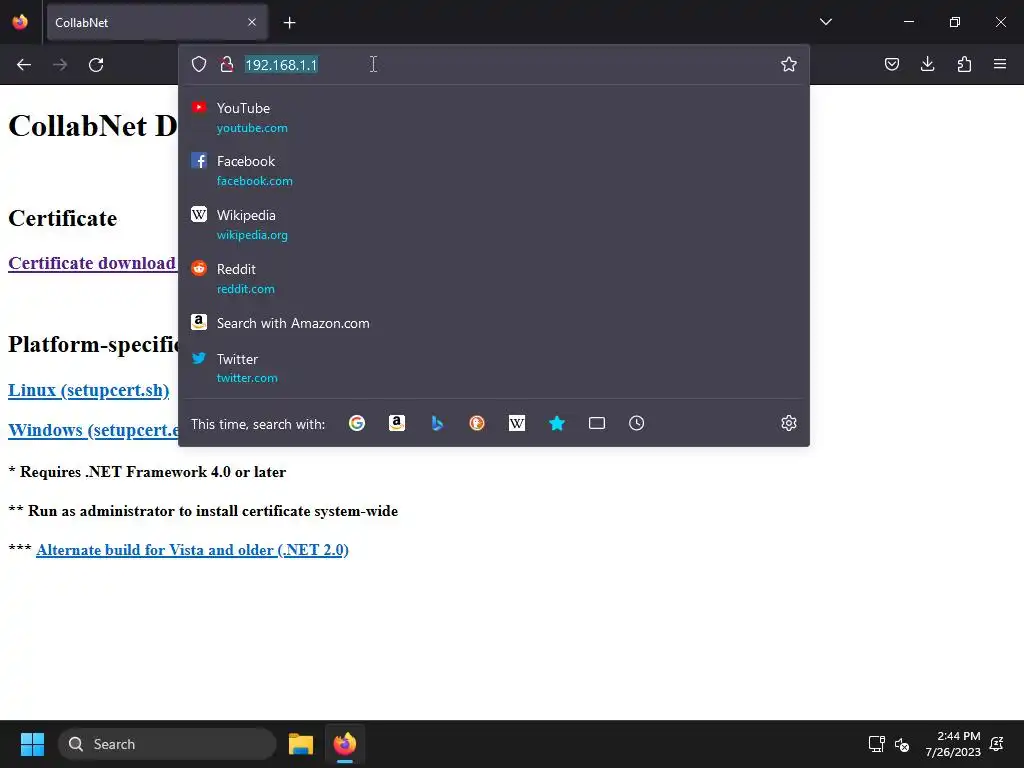Open muted volume tray icon
Viewport: 1024px width, 768px height.
902,744
